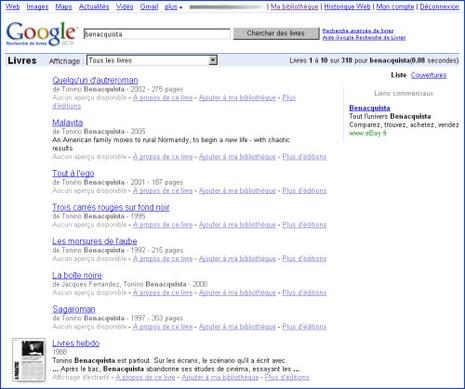The height and width of the screenshot is (389, 465).
Task: Click 'À propos de ce livre' for Malavita
Action: click(163, 157)
